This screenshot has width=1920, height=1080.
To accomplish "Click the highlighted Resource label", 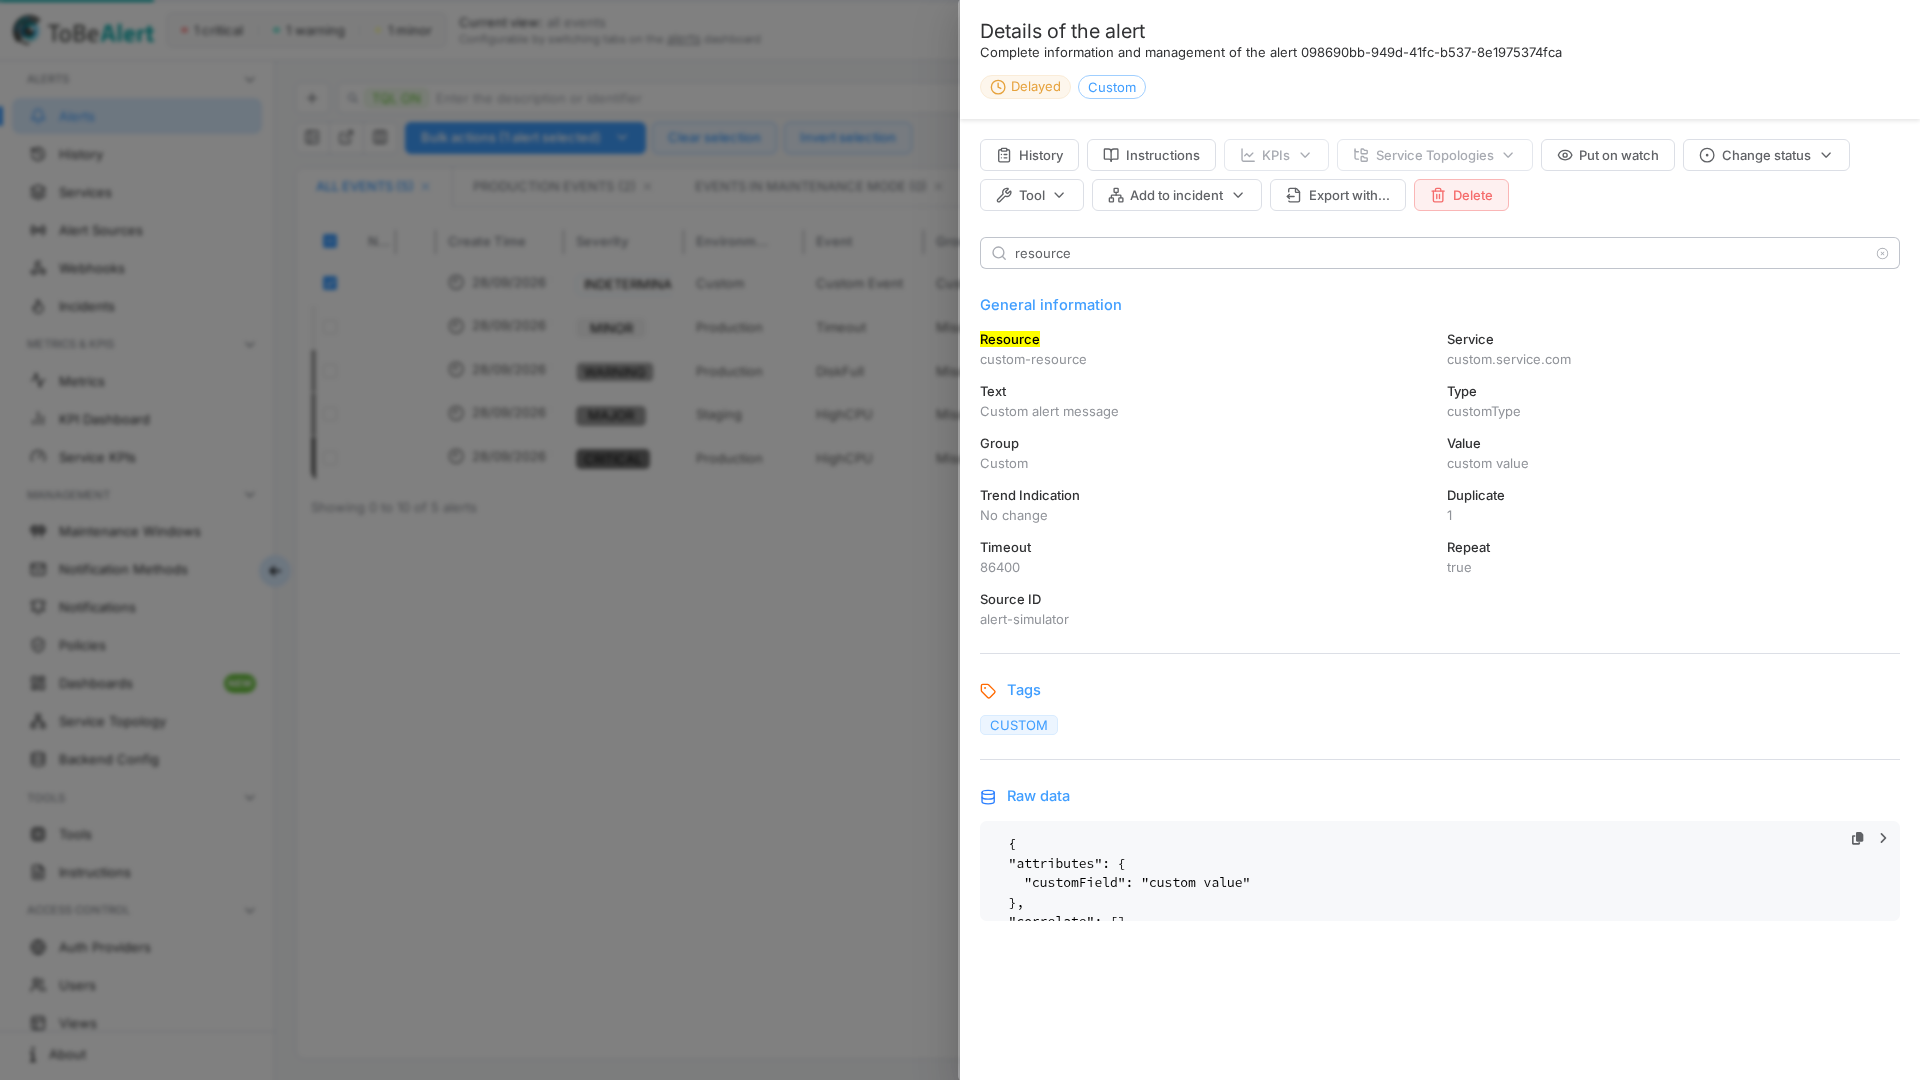I will click(1009, 340).
